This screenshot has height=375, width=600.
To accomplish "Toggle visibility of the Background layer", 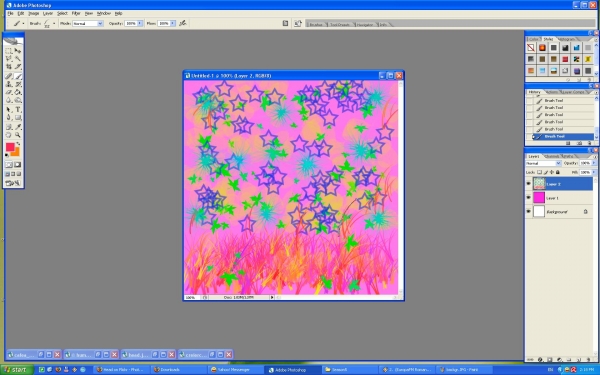I will [x=528, y=212].
